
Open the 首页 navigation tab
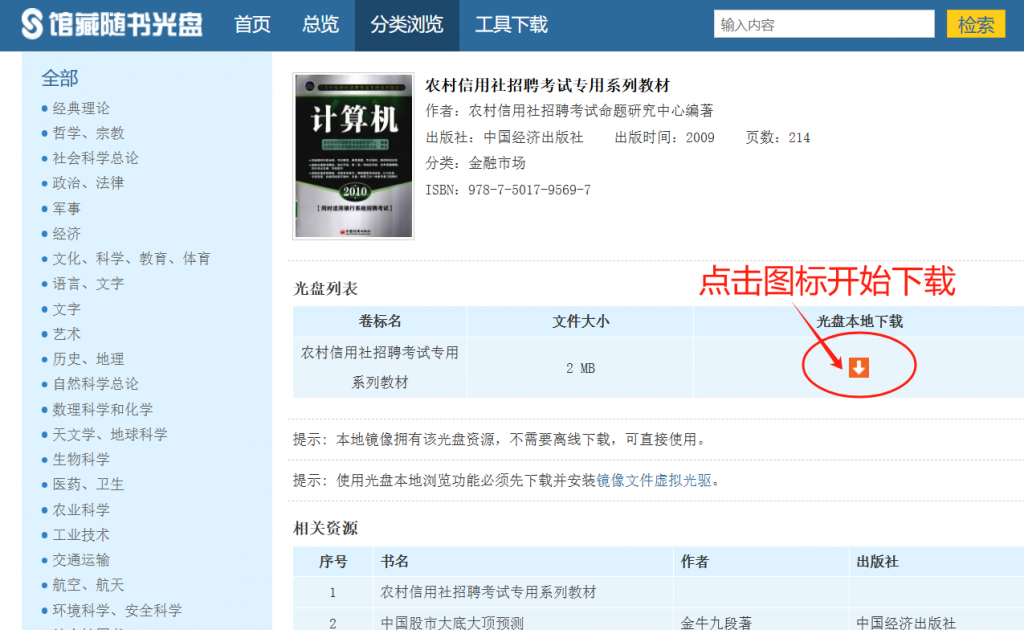click(252, 25)
